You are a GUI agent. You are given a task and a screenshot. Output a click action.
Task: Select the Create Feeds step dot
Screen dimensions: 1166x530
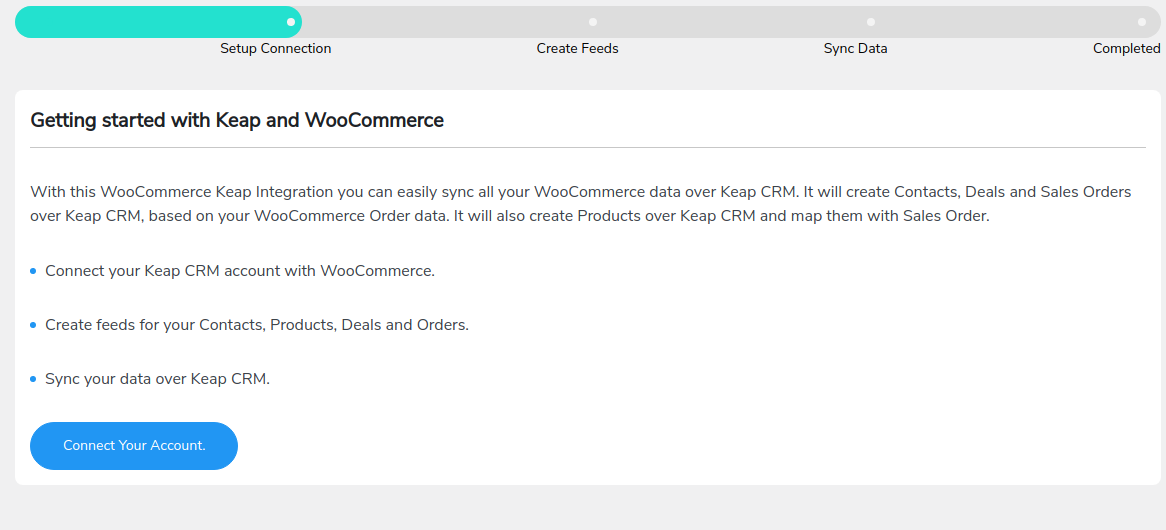pos(593,22)
